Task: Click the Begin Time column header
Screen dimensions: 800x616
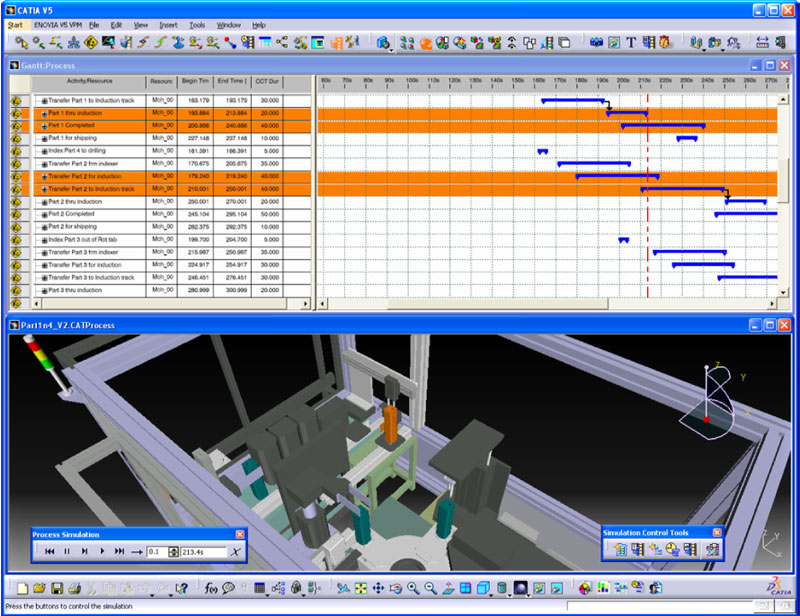Action: coord(195,82)
